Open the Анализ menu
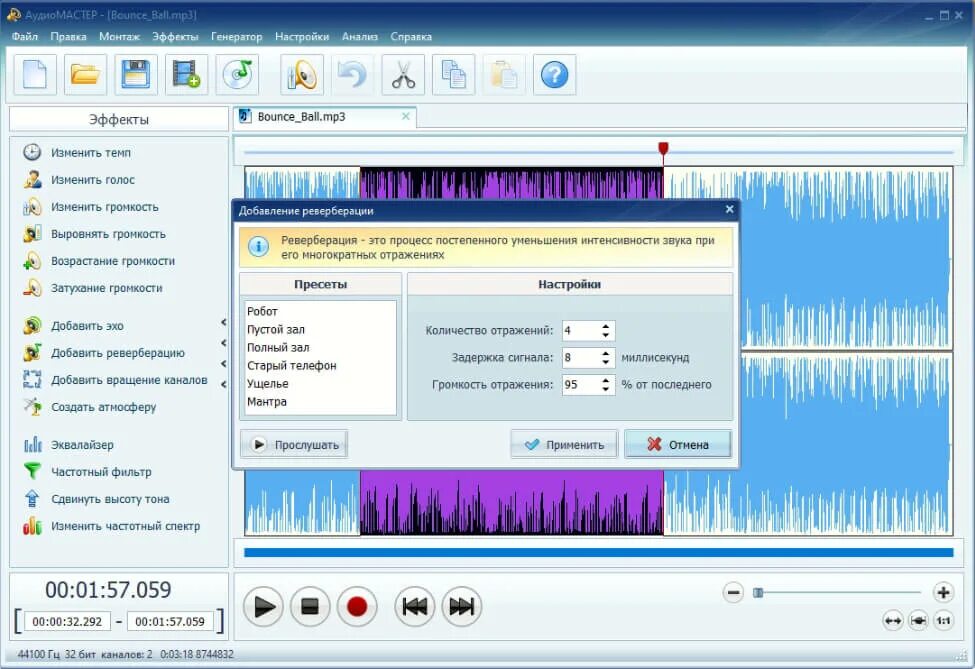The height and width of the screenshot is (669, 975). [360, 37]
